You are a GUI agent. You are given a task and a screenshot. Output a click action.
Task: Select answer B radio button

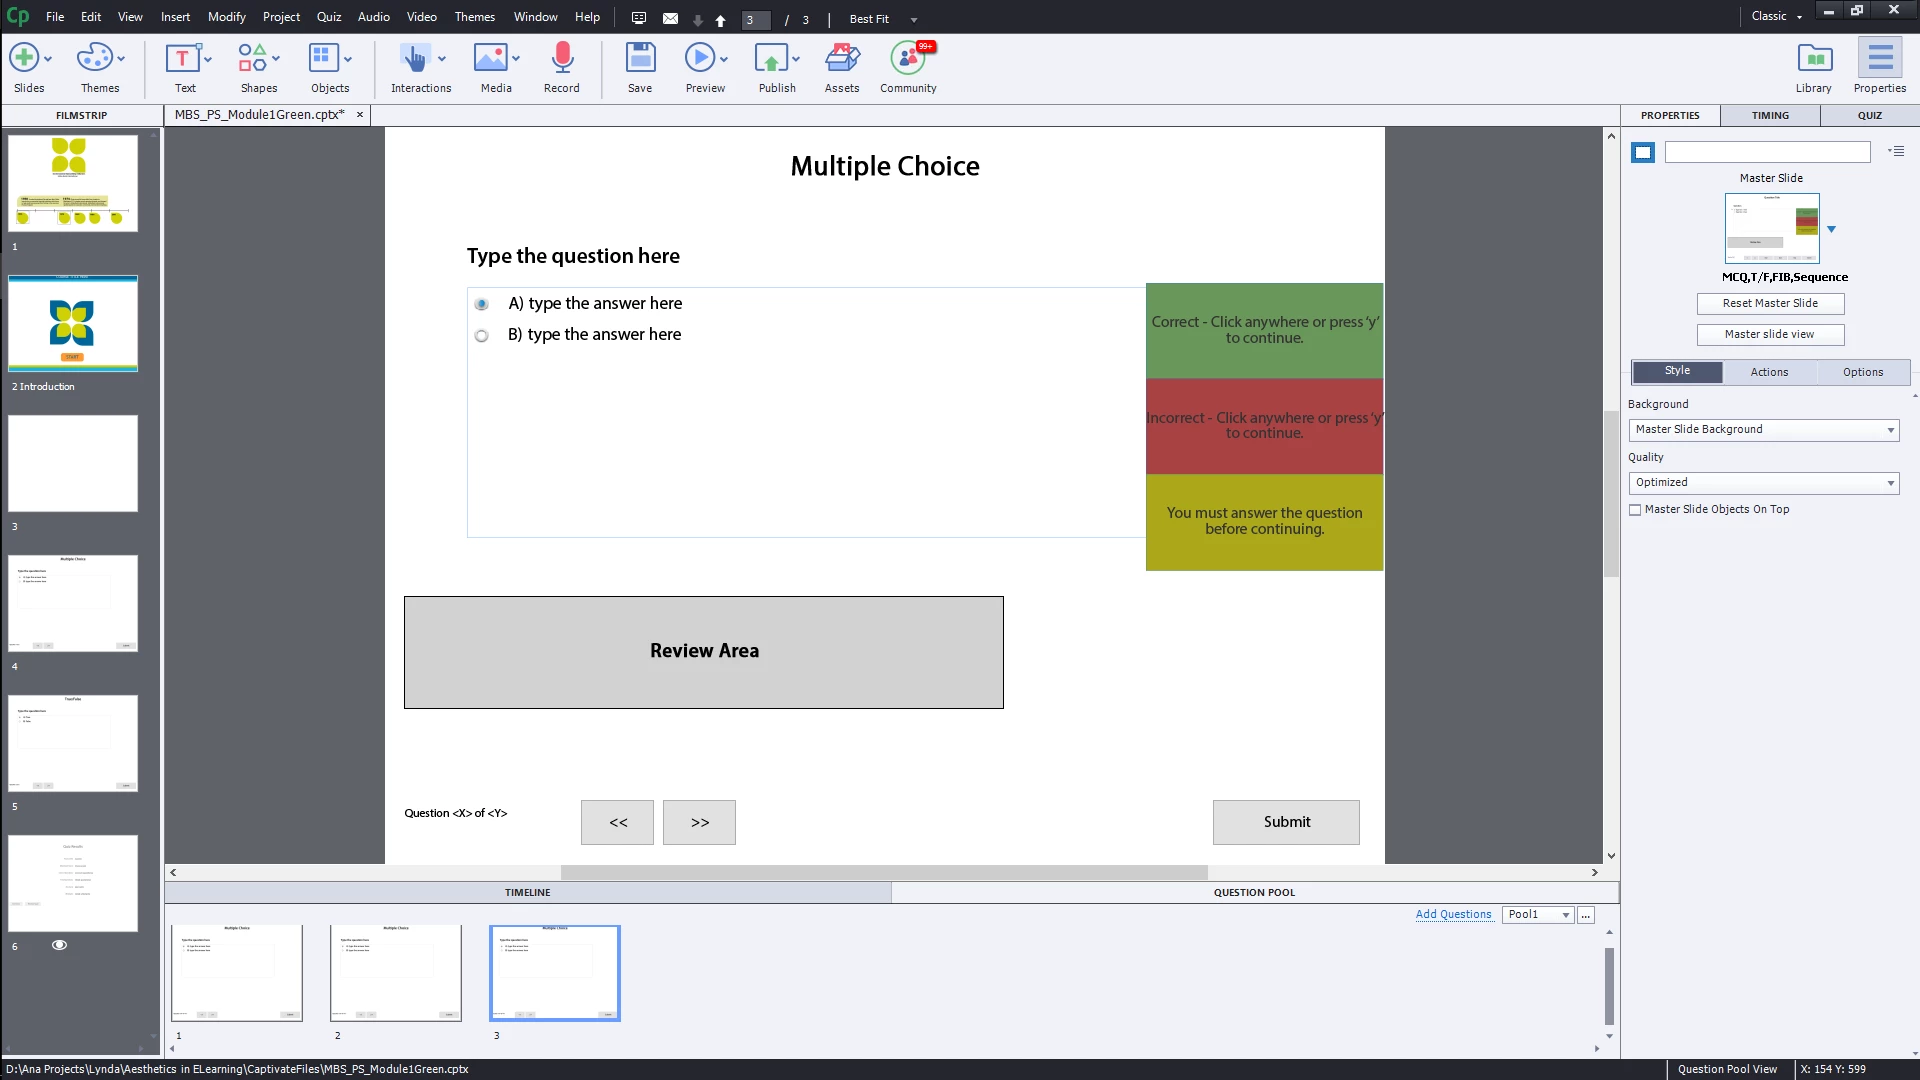(482, 336)
